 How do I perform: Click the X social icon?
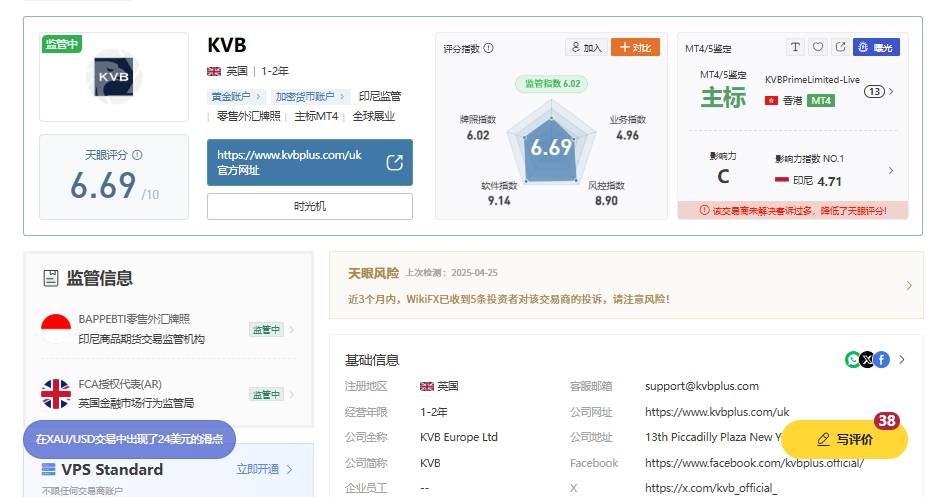click(x=867, y=360)
